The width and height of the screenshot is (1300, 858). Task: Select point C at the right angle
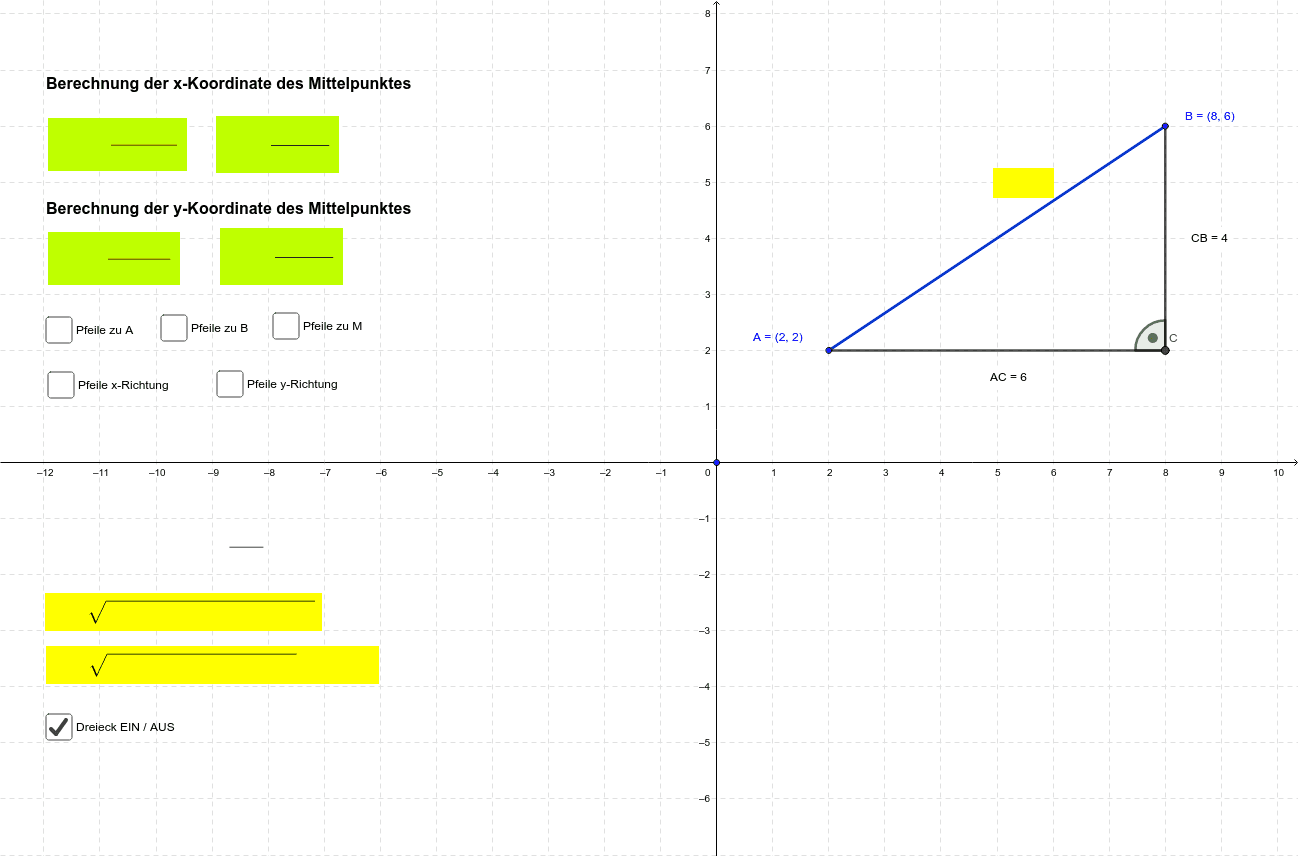(x=1165, y=350)
